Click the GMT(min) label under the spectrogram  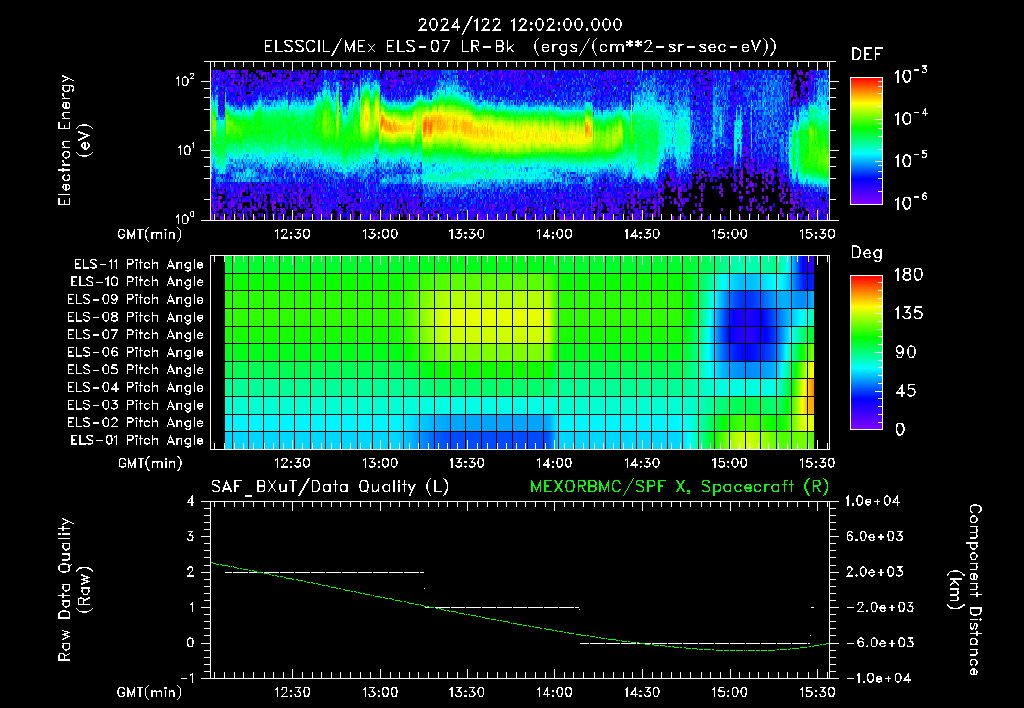[x=150, y=234]
